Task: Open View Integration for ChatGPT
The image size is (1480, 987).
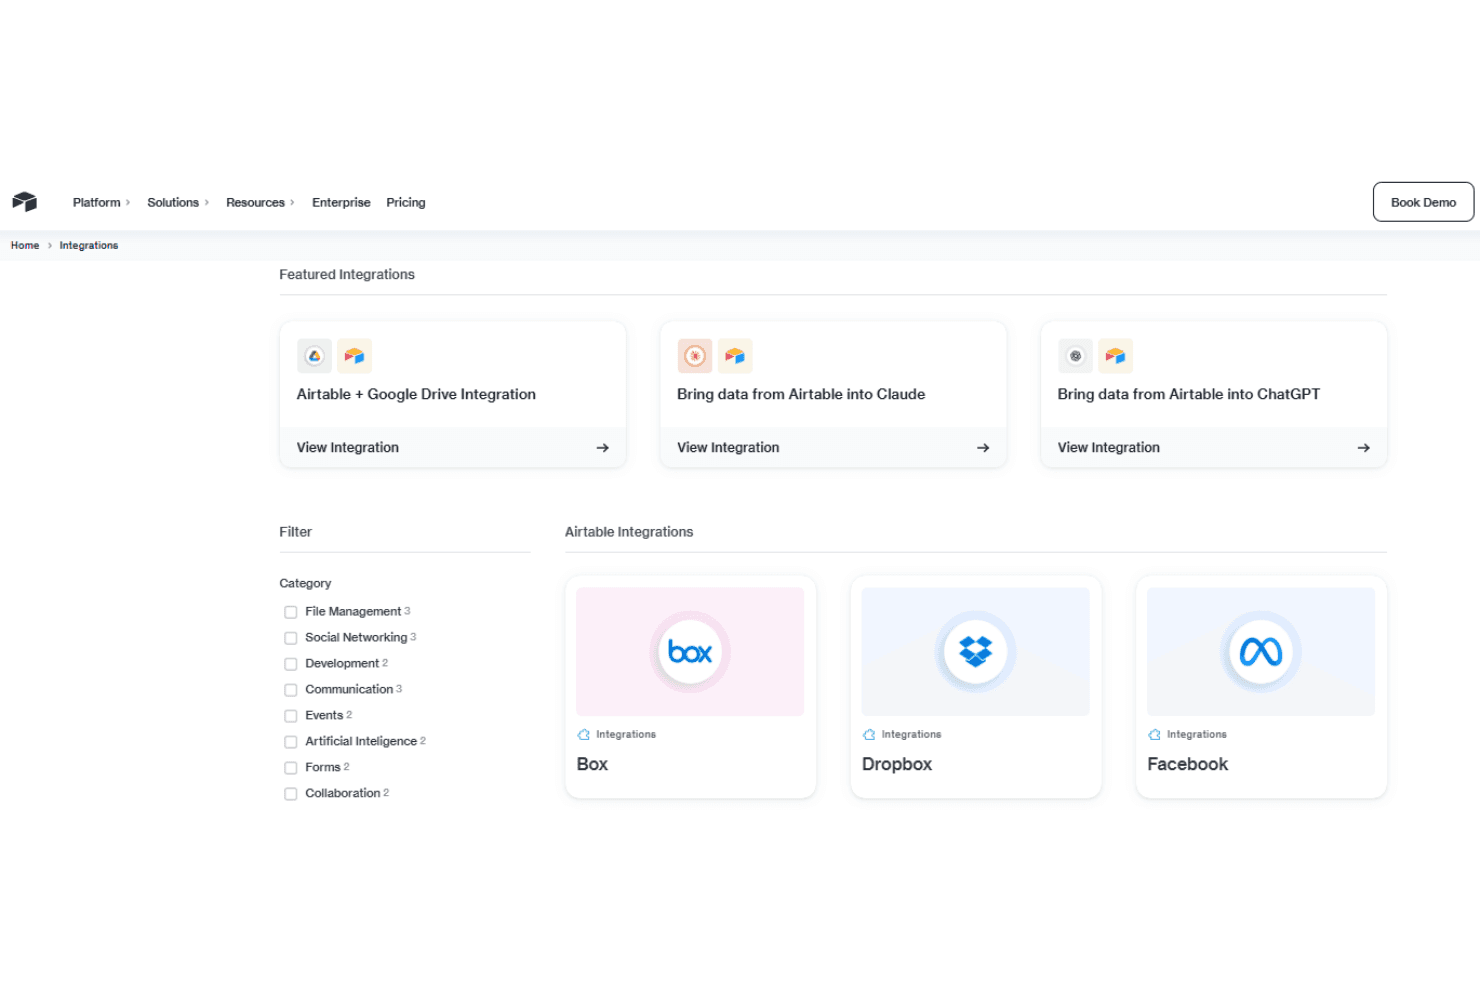Action: point(1214,448)
